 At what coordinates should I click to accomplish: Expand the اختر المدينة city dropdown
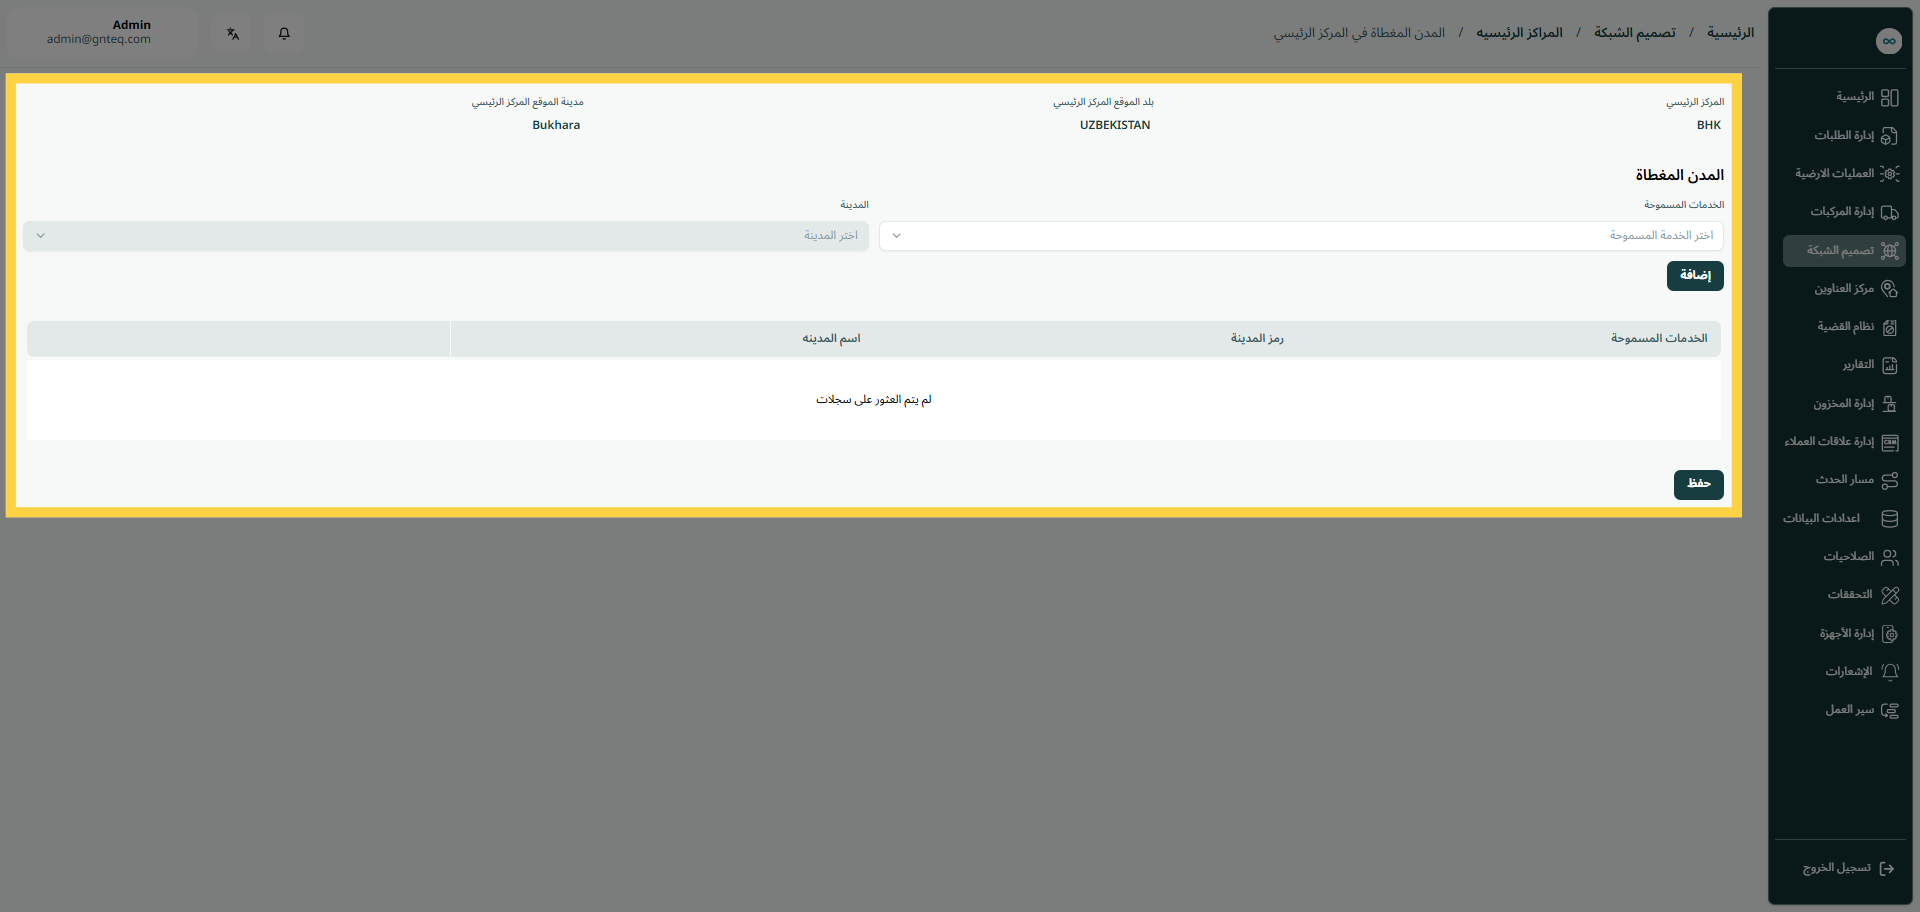click(446, 236)
